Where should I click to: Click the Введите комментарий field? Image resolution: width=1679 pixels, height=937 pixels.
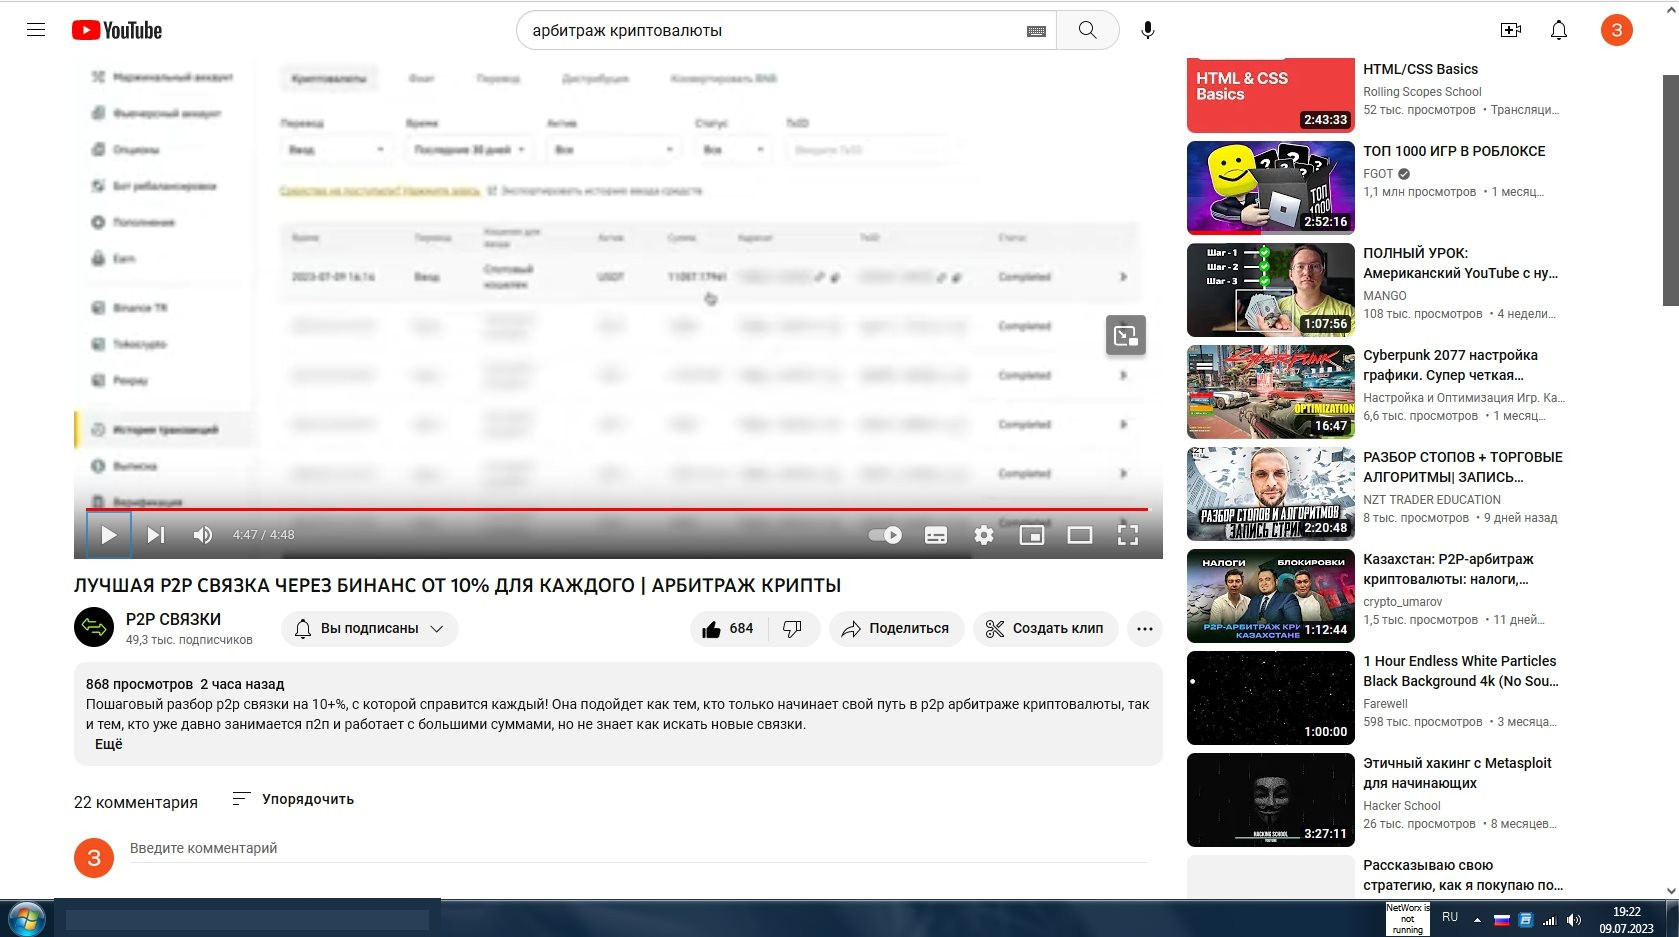[639, 848]
